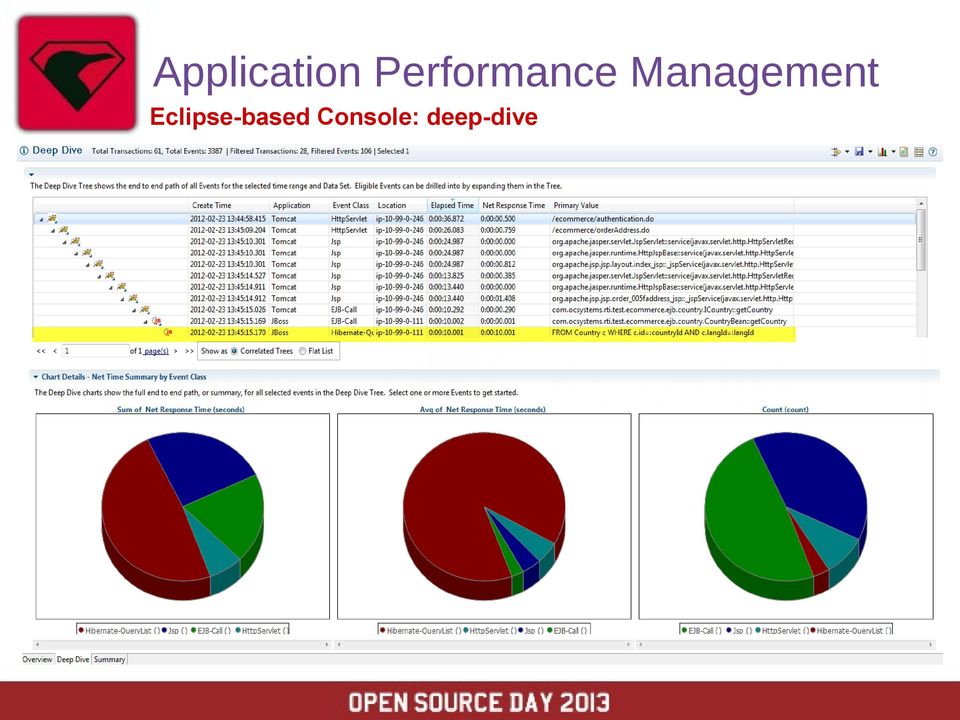Click the green document export icon

904,152
